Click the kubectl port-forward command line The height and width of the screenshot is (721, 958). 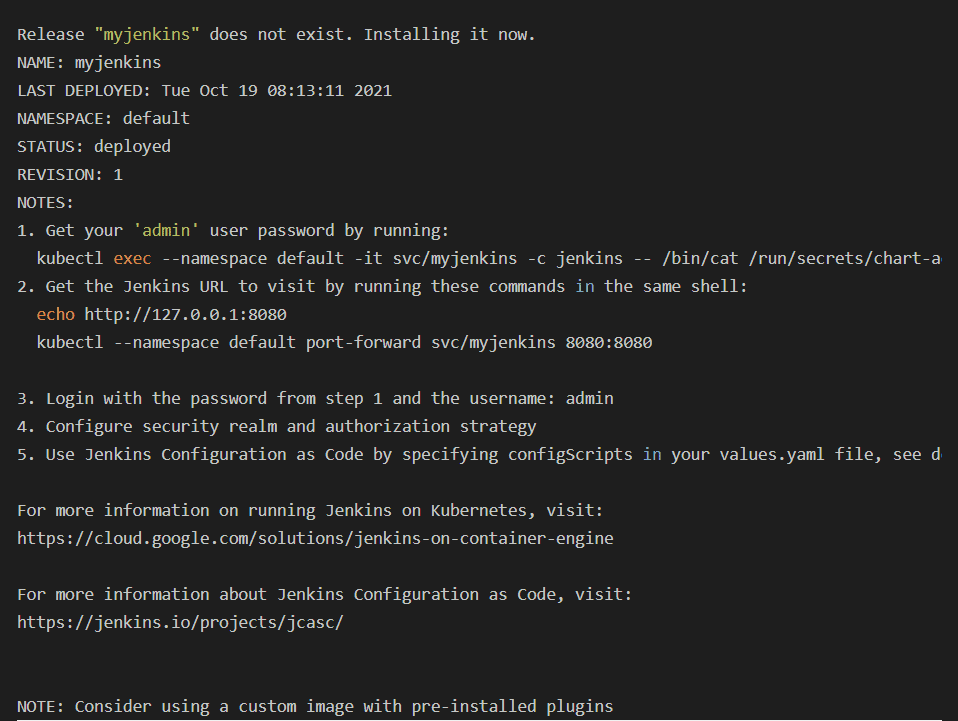tap(345, 343)
